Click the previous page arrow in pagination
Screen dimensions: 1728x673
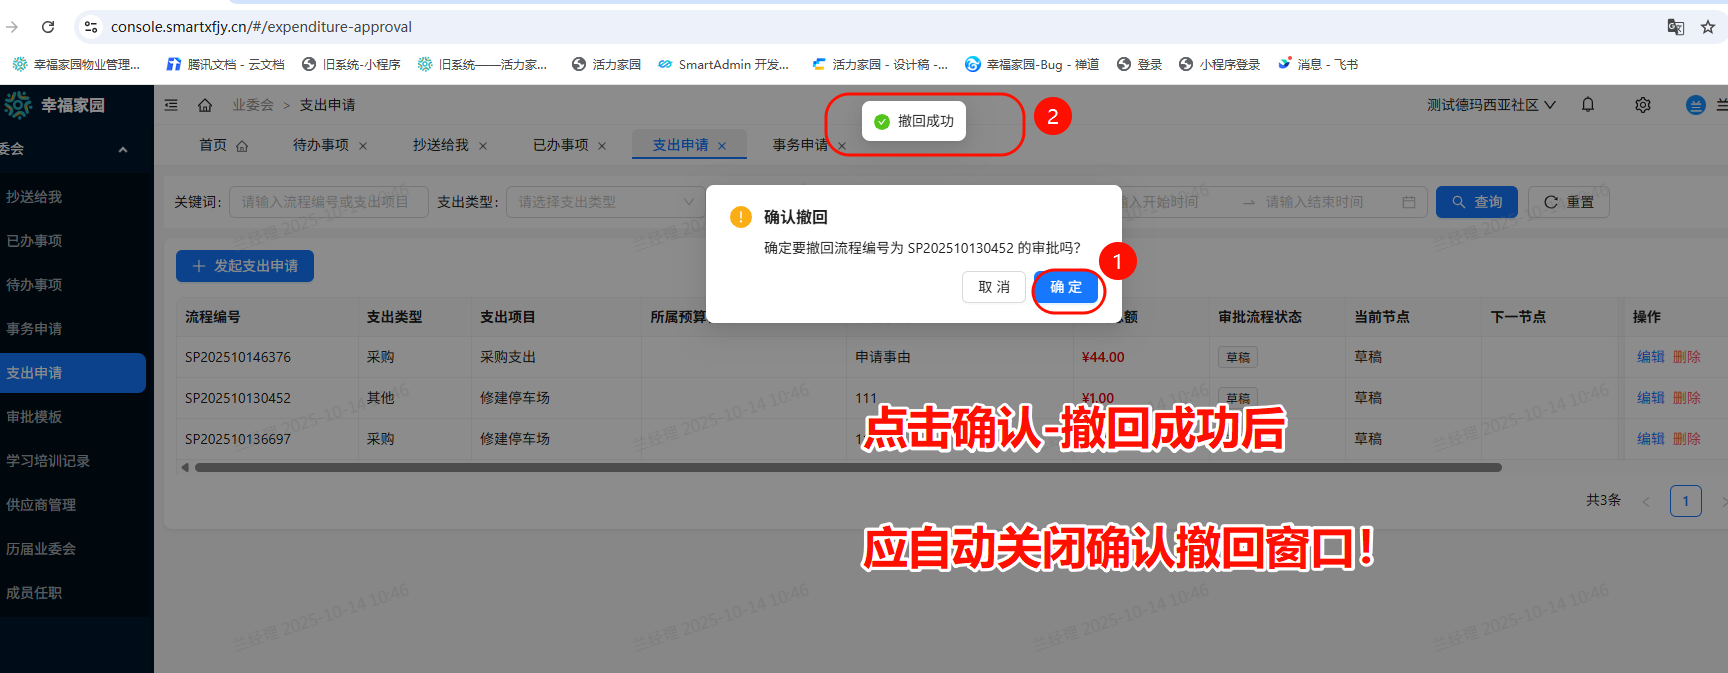1646,501
